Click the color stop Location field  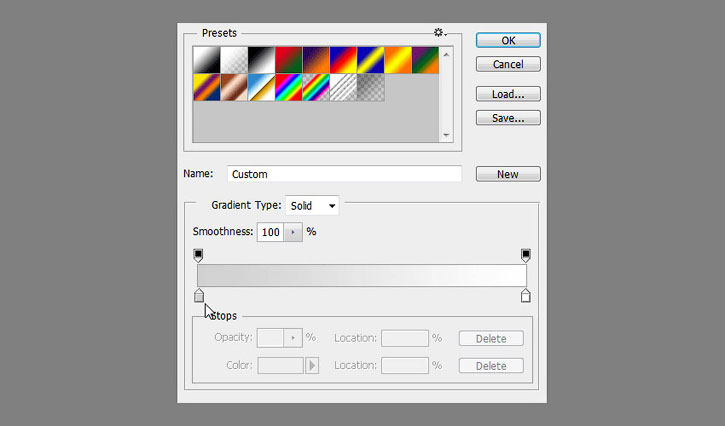click(405, 365)
